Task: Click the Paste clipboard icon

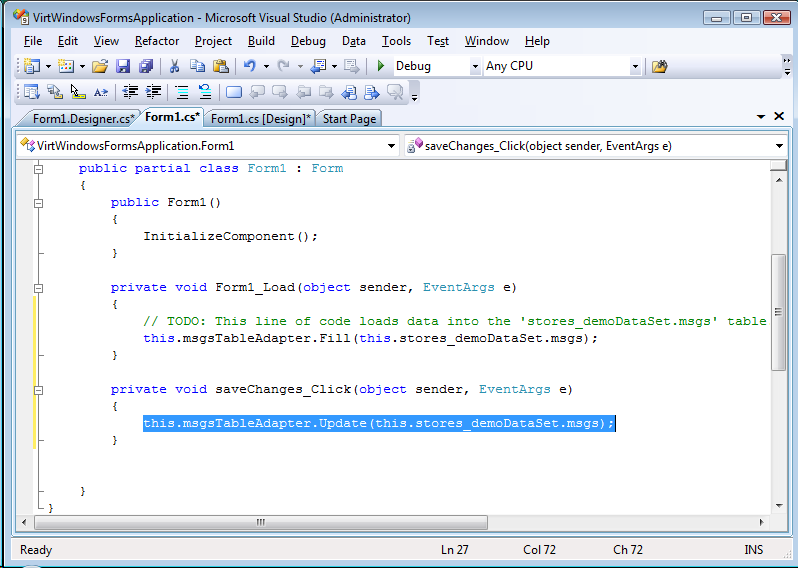Action: (220, 66)
